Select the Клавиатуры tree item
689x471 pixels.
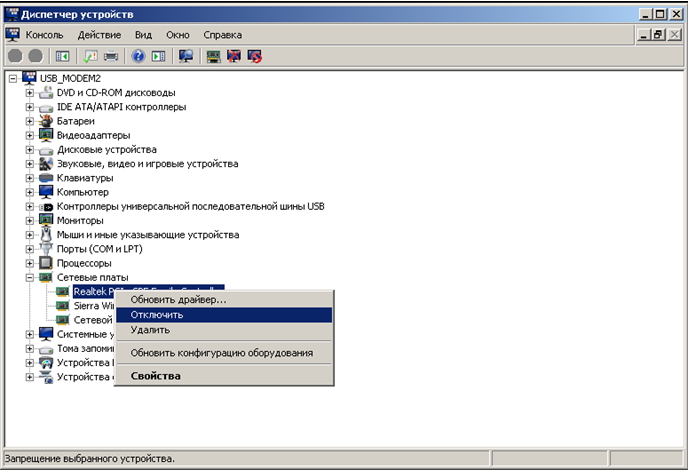pos(85,178)
